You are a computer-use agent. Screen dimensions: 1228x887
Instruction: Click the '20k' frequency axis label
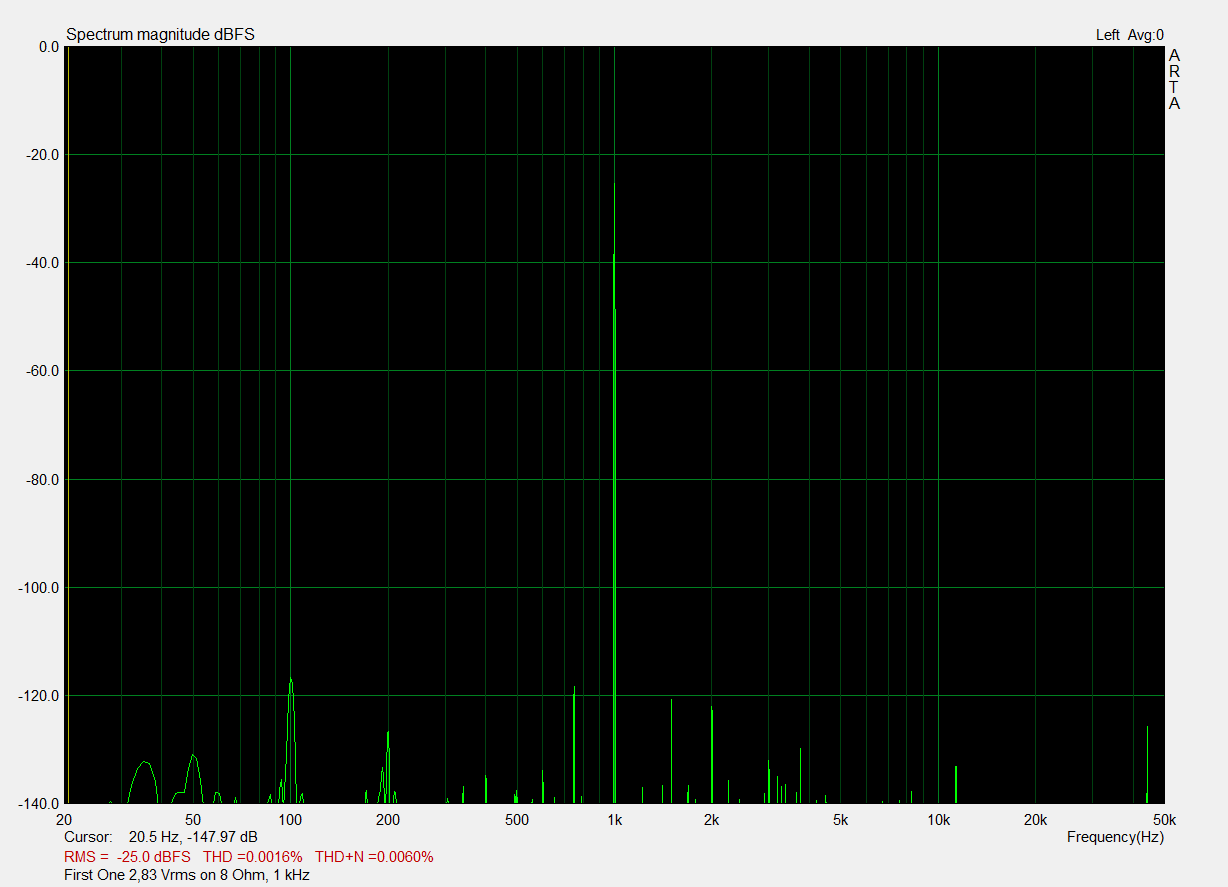coord(1036,820)
